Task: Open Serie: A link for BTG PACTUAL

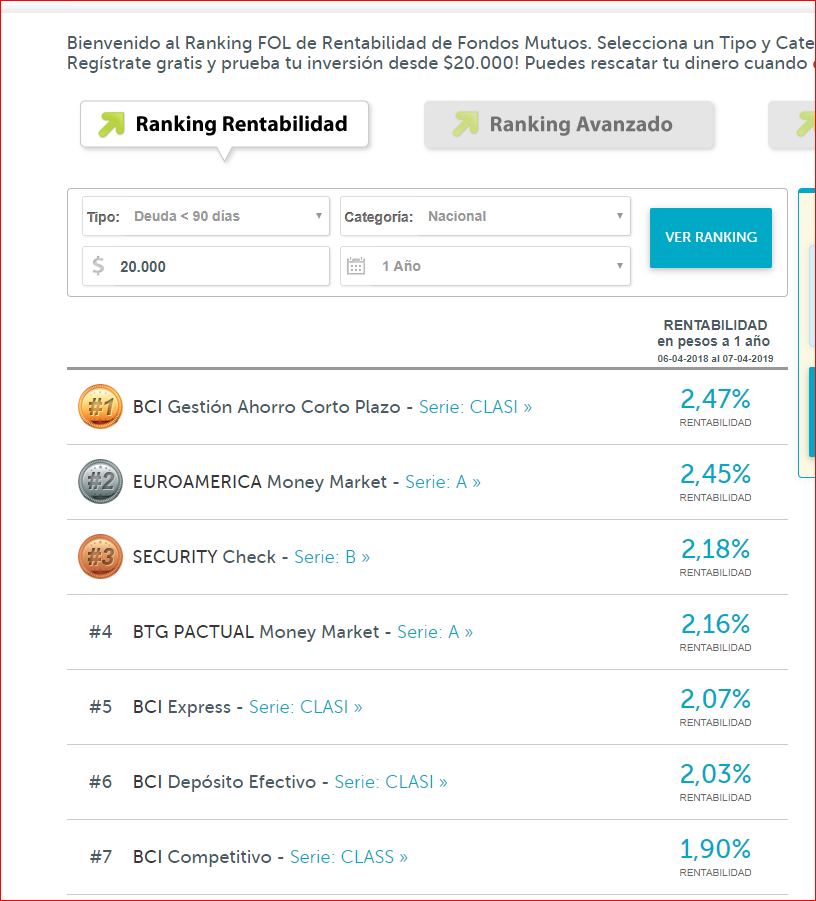Action: [435, 632]
